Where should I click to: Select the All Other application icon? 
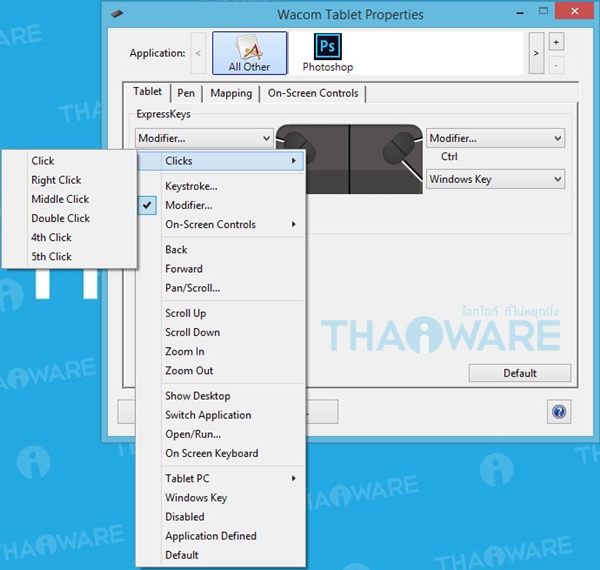coord(249,53)
